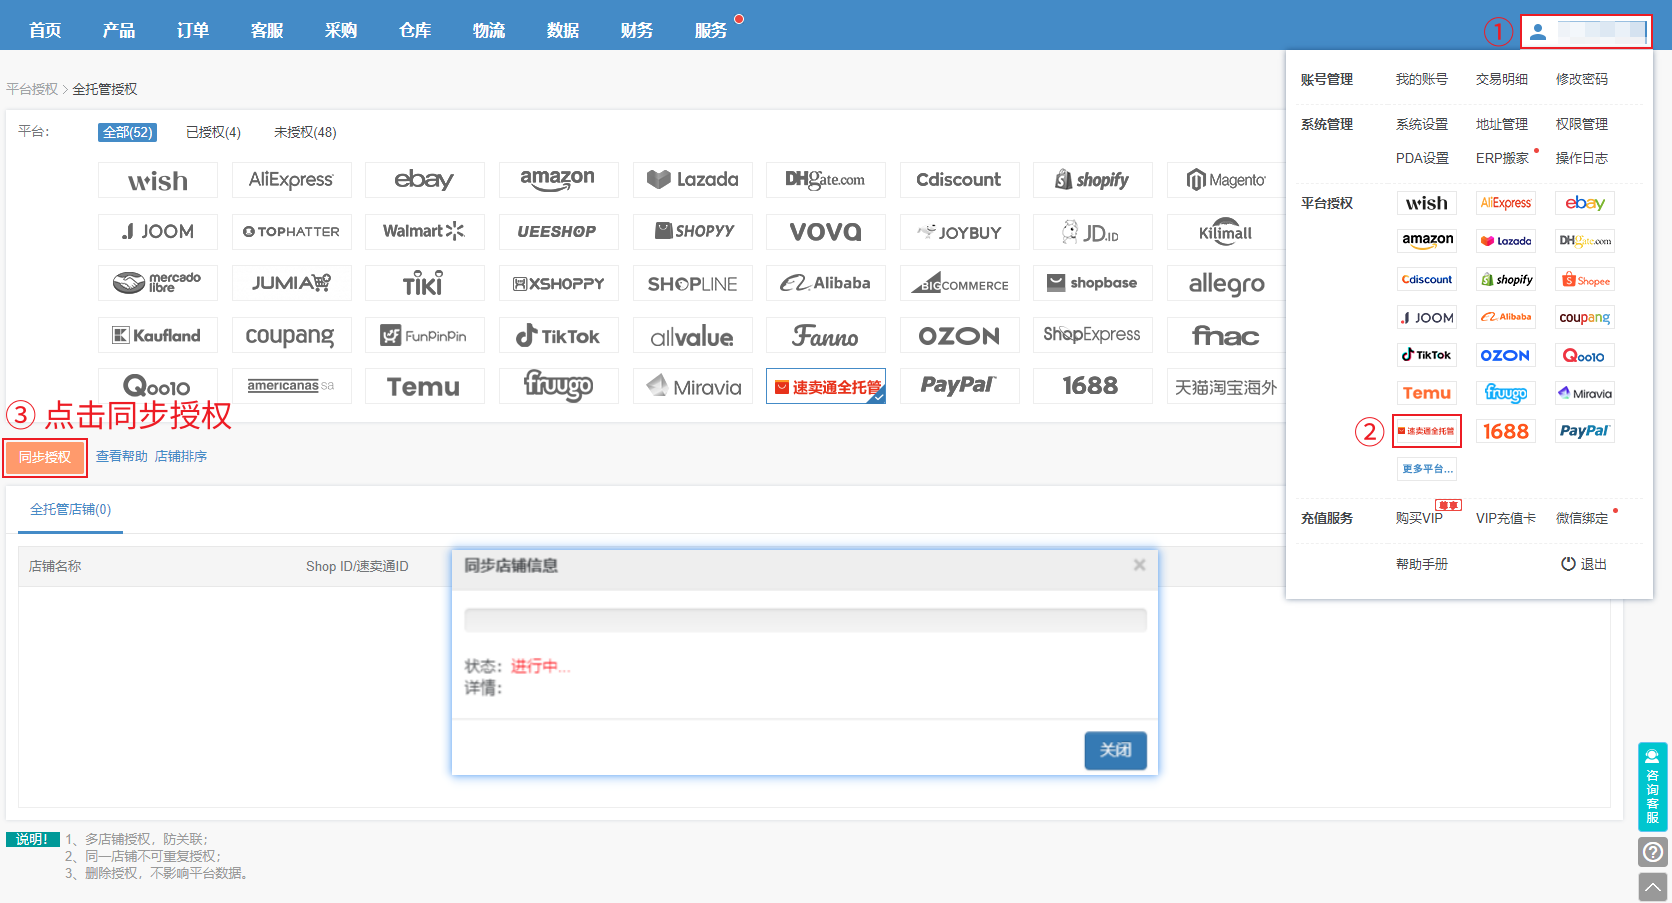Select the Wish platform logo in grid

coord(158,180)
